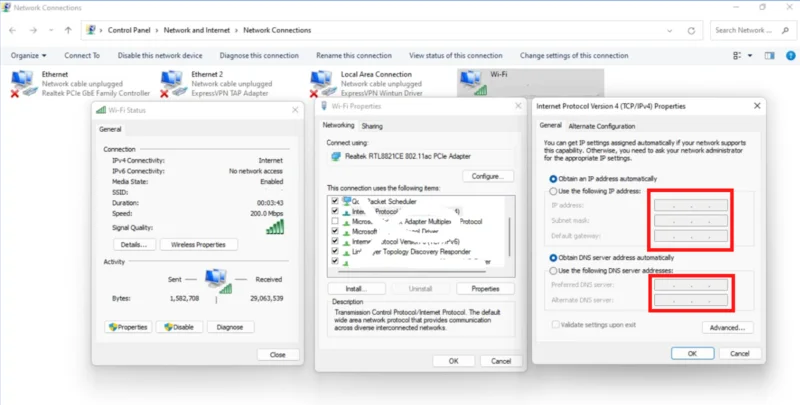Open the Help question mark icon
Screen dimensions: 800x405
789,55
